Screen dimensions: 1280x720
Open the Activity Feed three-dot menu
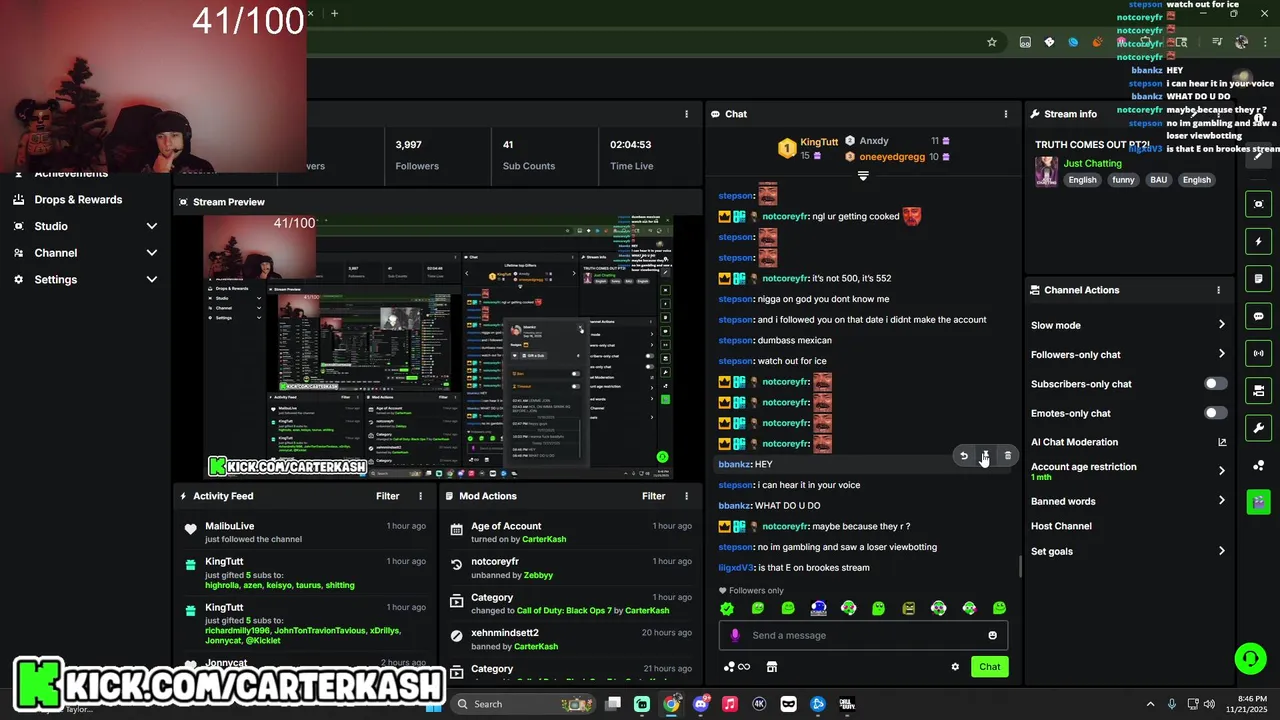pos(420,496)
